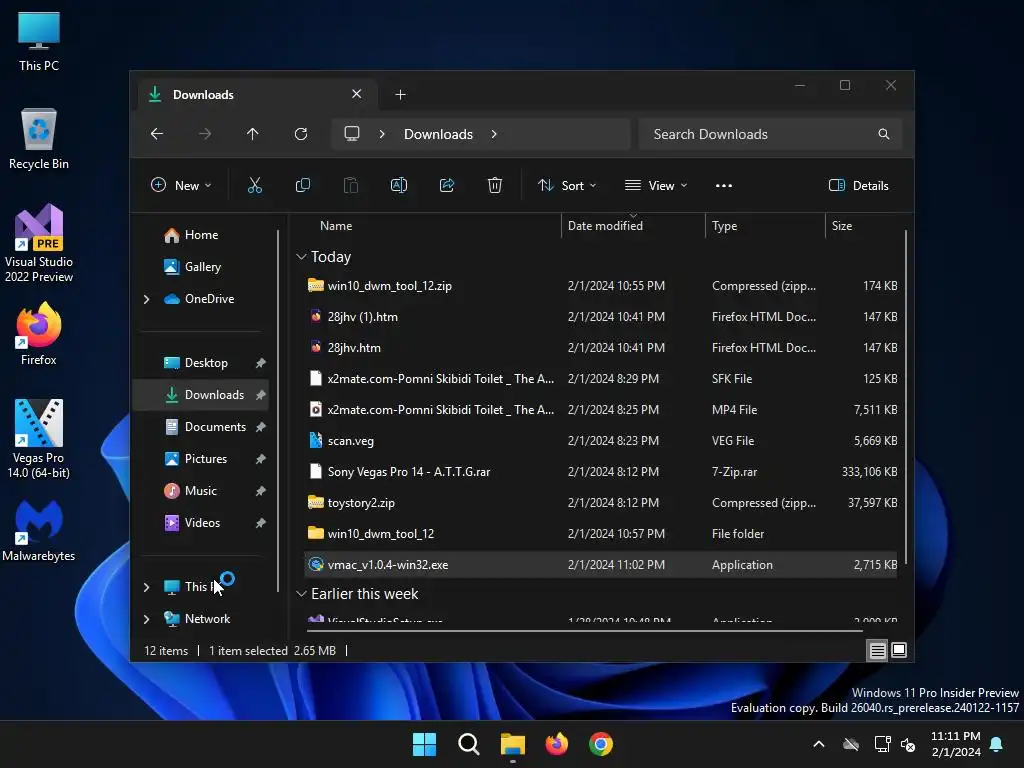Screen dimensions: 1024x768
Task: Unpin Videos pin icon in sidebar
Action: coord(261,523)
